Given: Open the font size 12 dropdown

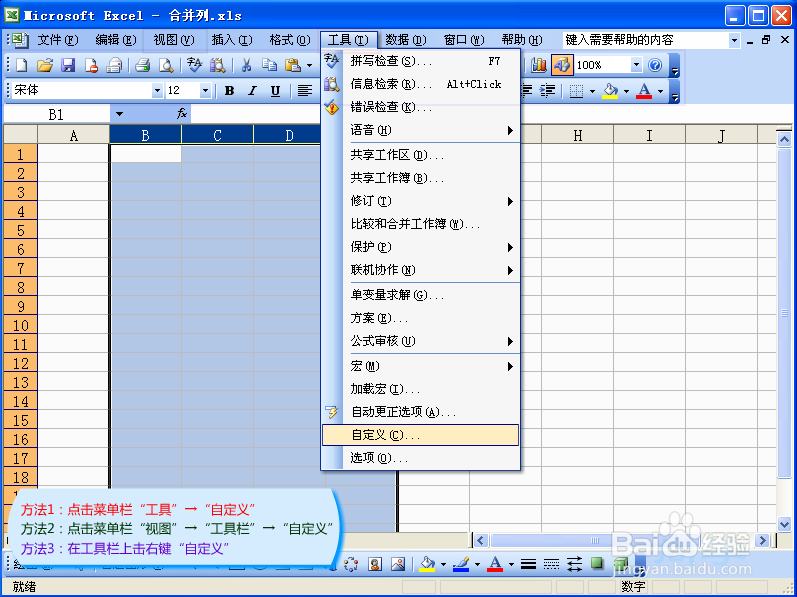Looking at the screenshot, I should [x=205, y=91].
